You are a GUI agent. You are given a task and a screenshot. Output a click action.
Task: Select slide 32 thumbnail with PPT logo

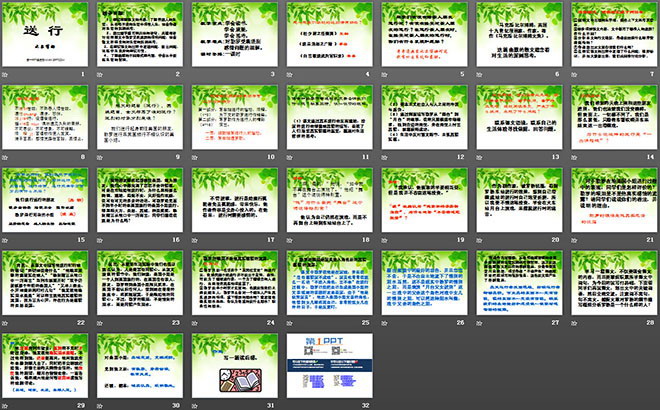pyautogui.click(x=330, y=366)
